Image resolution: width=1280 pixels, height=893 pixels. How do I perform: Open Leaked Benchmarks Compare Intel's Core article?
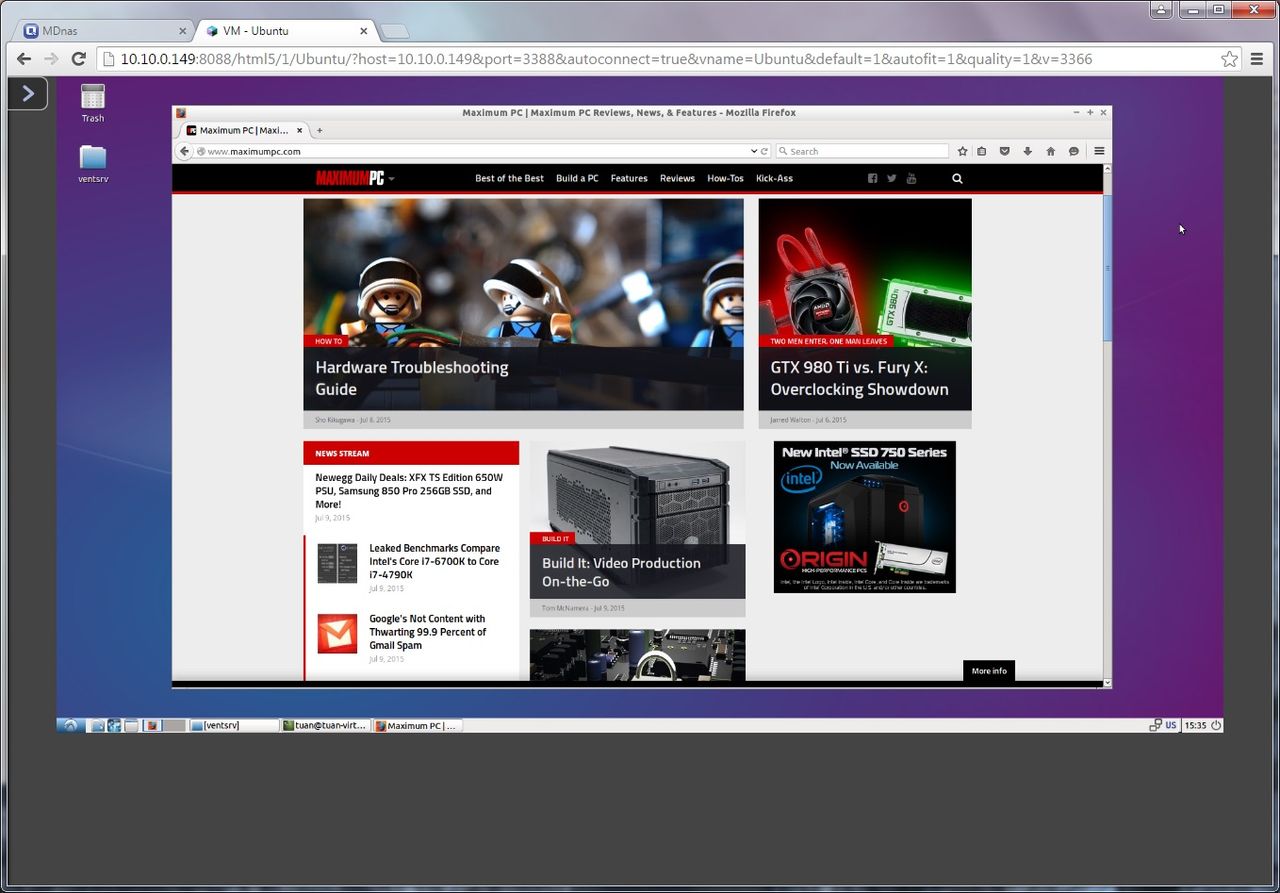pos(434,561)
